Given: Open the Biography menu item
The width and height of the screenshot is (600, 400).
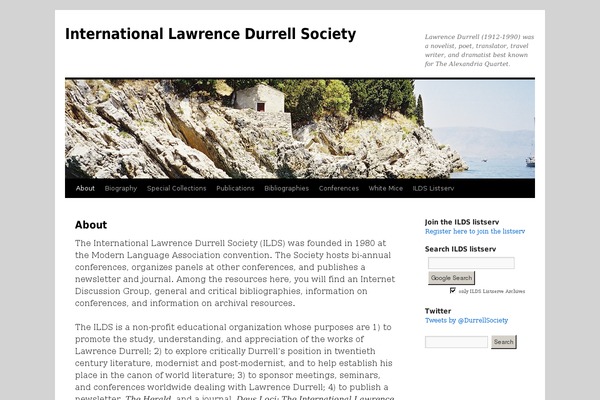Looking at the screenshot, I should coord(121,188).
